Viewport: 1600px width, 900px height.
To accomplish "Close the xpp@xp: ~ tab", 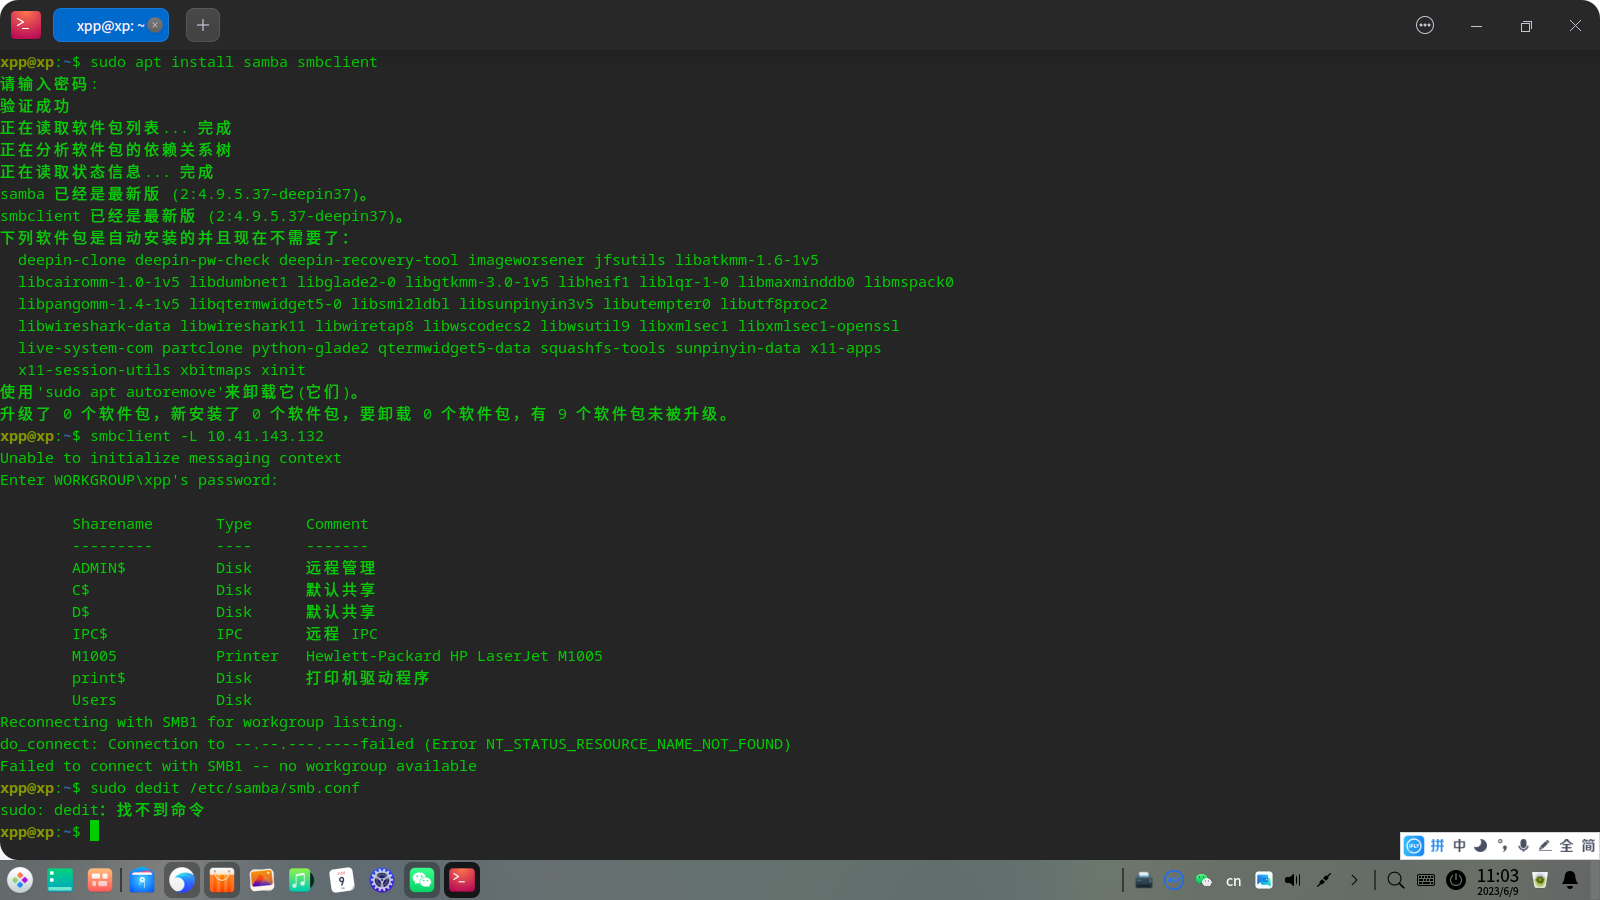I will [155, 25].
